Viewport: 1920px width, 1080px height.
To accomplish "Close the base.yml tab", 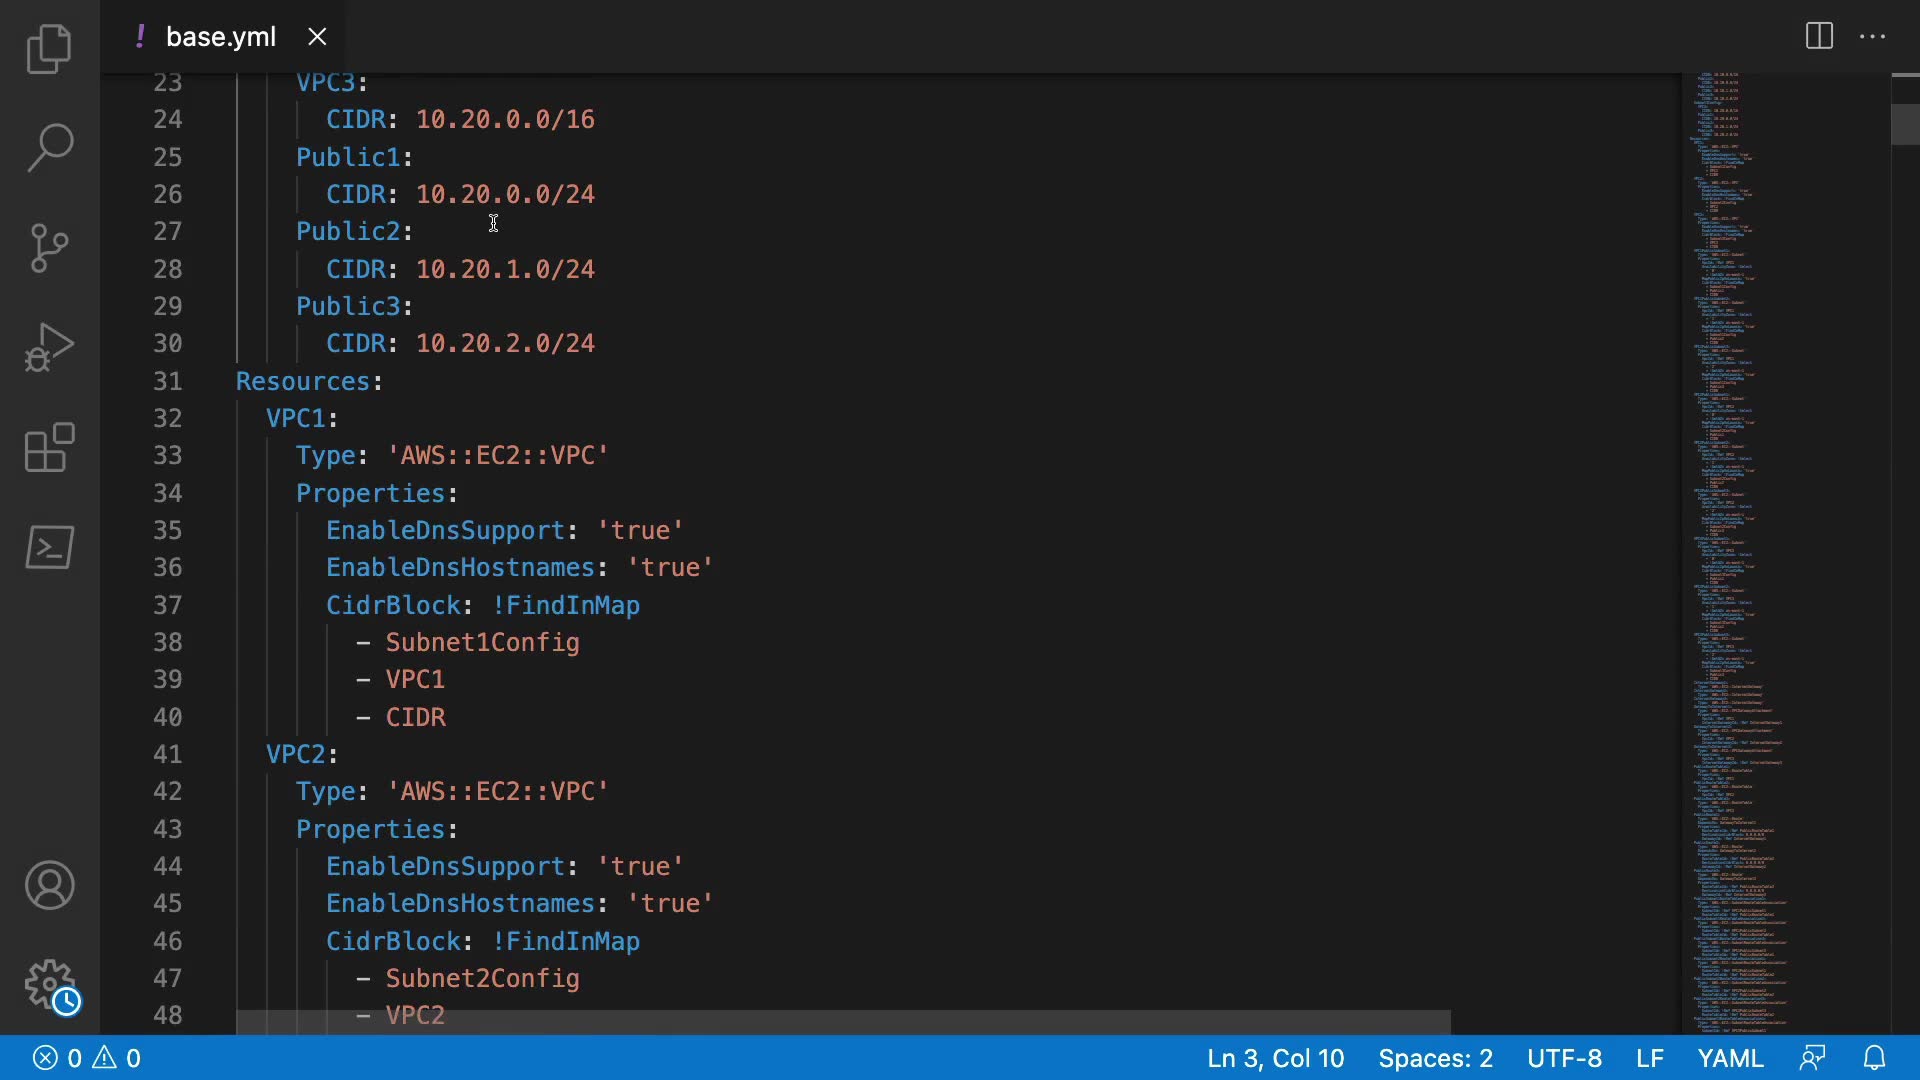I will (317, 37).
